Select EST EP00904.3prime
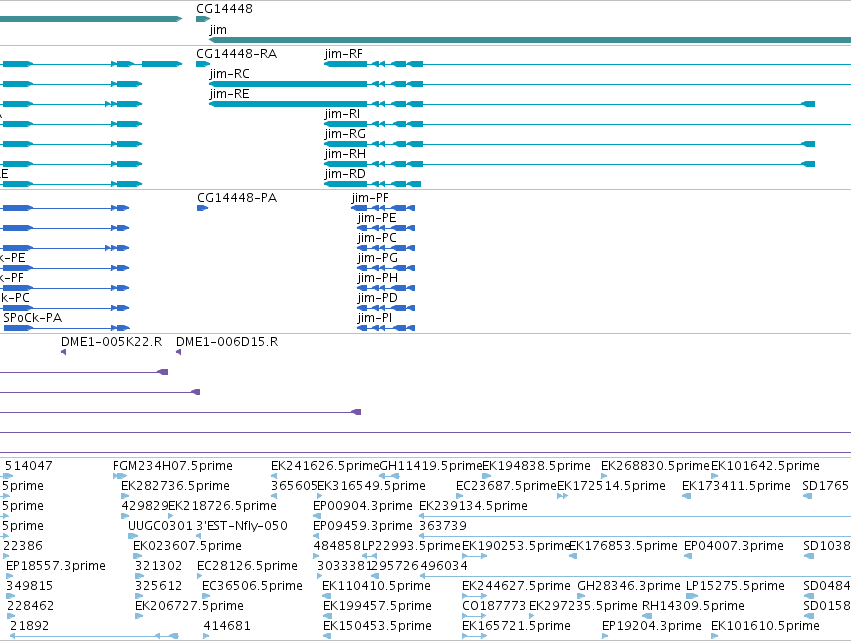 (x=363, y=506)
